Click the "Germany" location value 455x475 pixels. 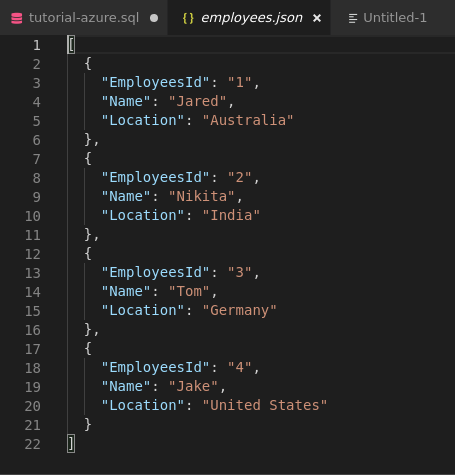click(239, 310)
